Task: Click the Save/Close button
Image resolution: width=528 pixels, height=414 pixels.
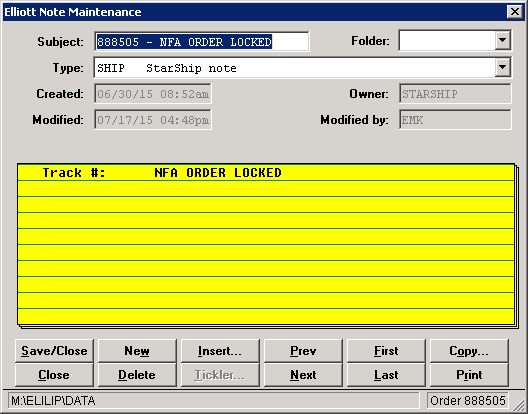Action: [54, 351]
